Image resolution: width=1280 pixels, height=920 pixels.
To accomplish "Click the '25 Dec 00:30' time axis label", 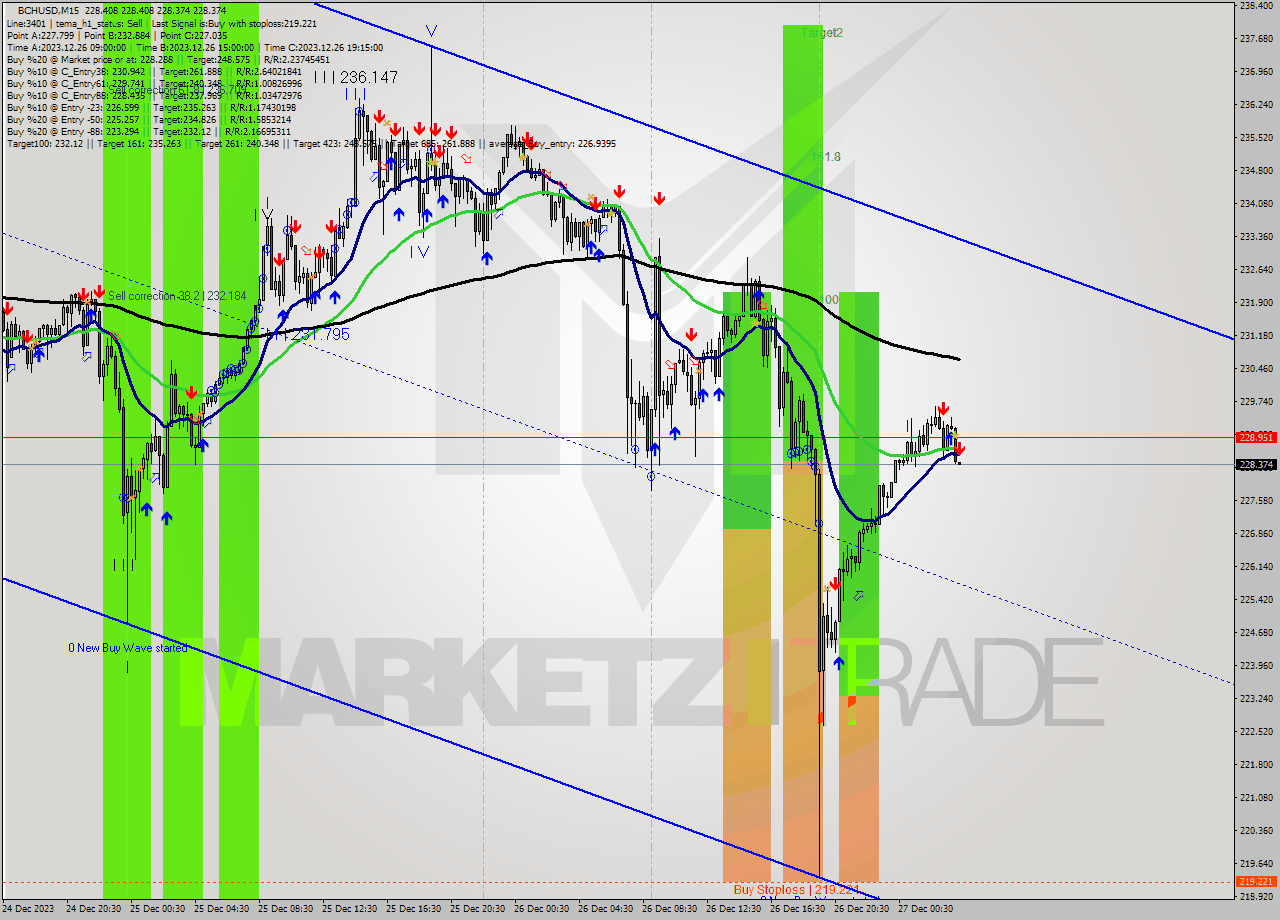I will (x=156, y=909).
